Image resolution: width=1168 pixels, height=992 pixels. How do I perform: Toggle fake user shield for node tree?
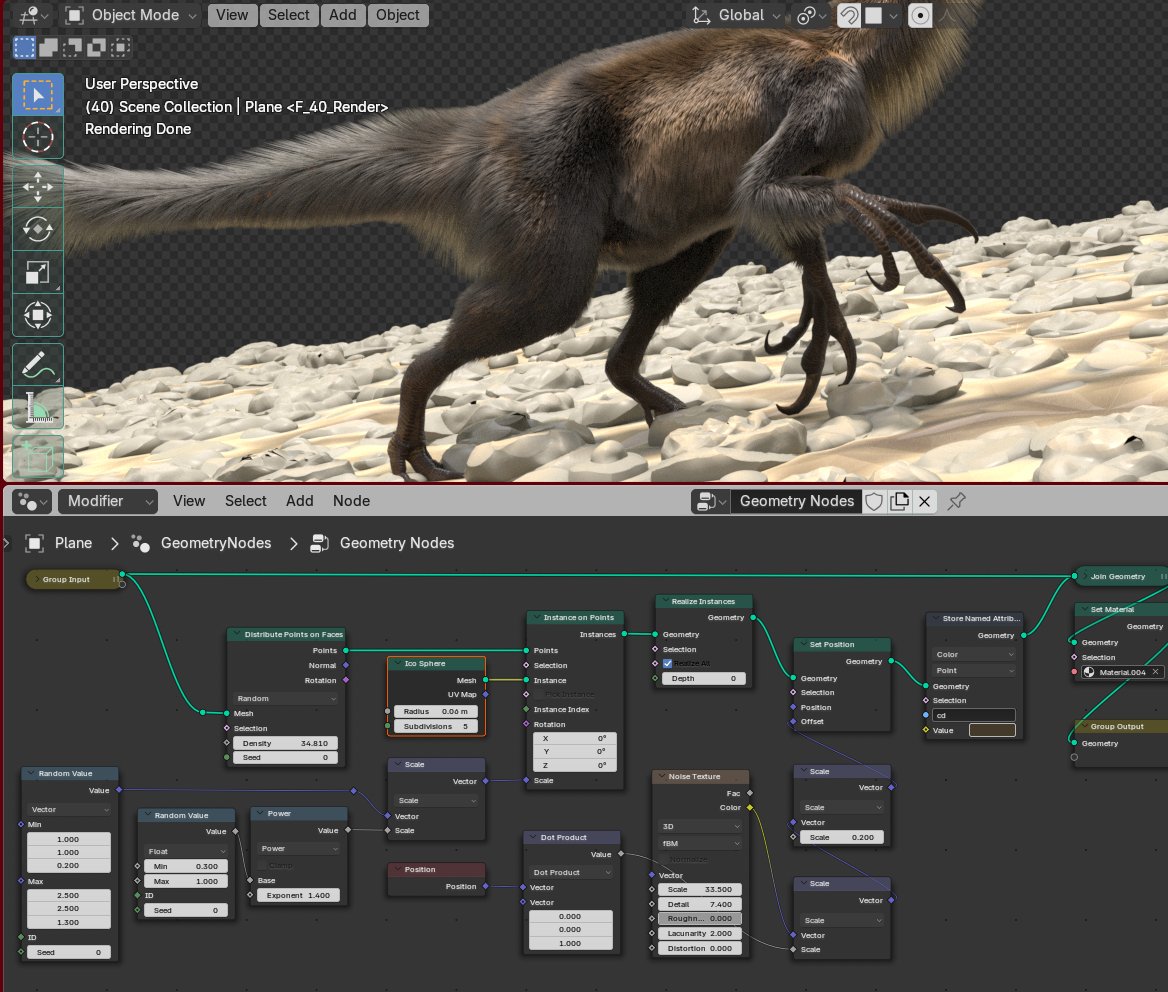pos(875,502)
